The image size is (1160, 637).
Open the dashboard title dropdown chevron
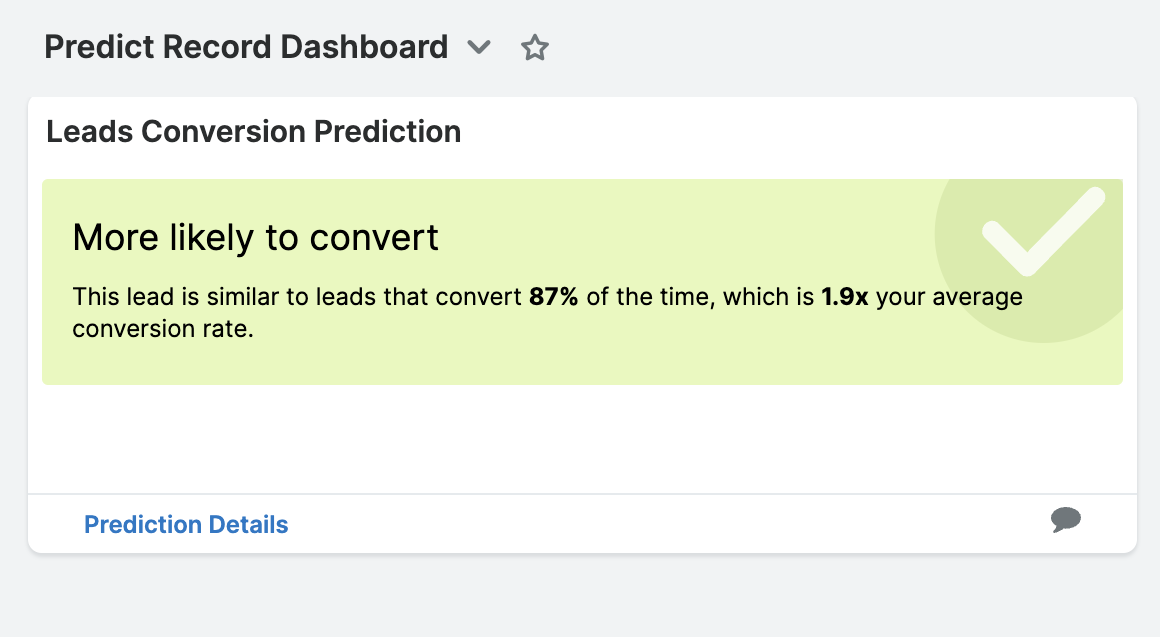480,47
